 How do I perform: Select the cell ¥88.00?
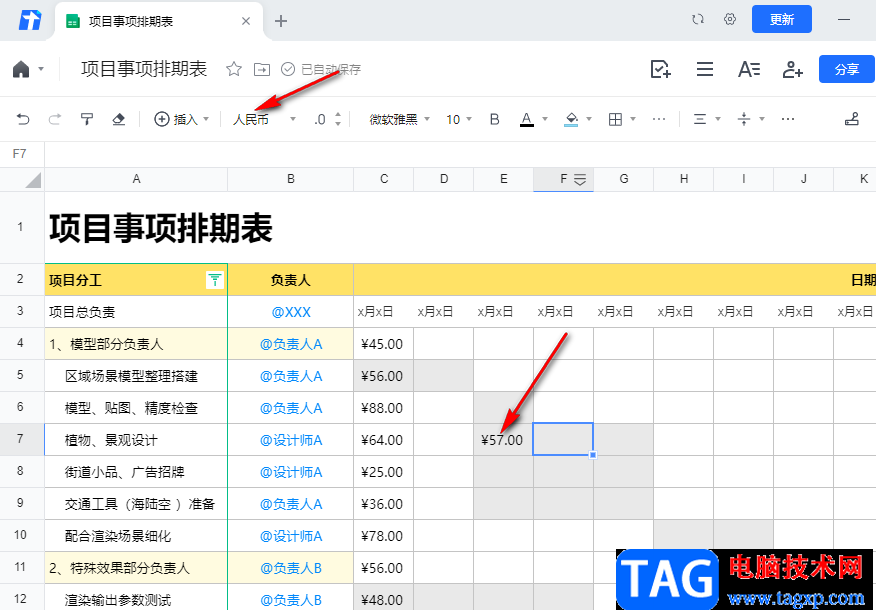click(383, 408)
